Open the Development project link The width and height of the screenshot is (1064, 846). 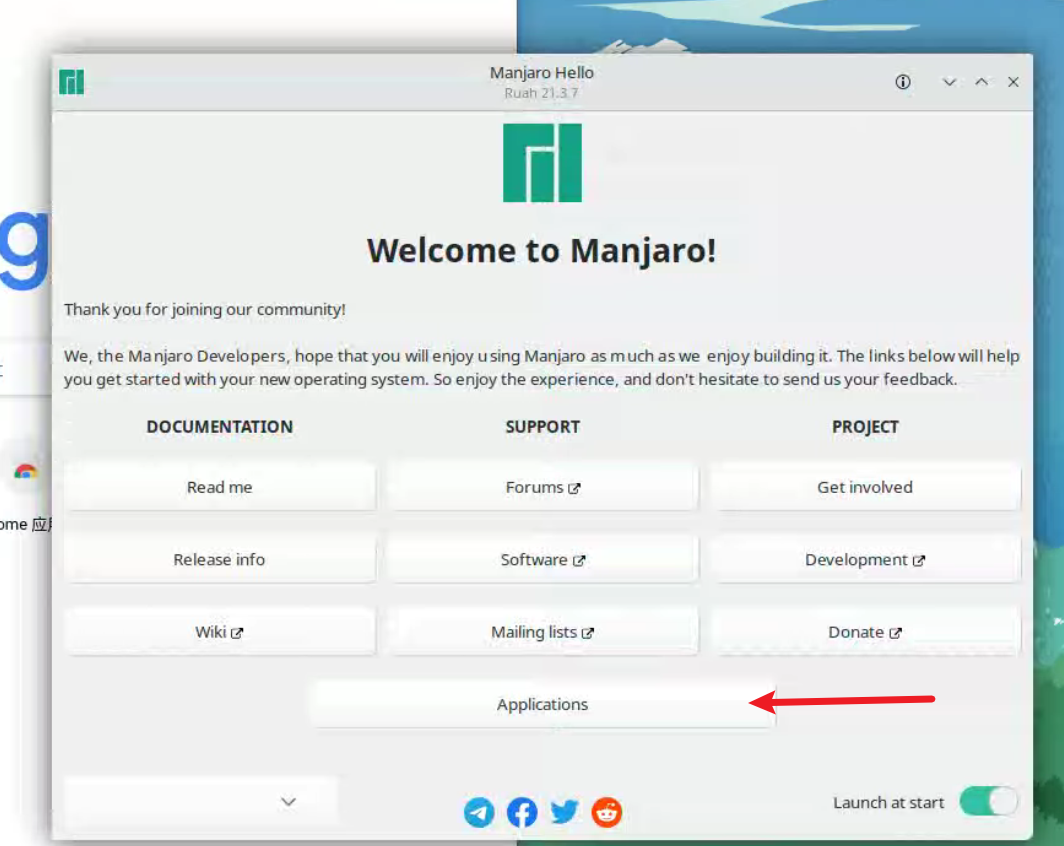coord(865,560)
